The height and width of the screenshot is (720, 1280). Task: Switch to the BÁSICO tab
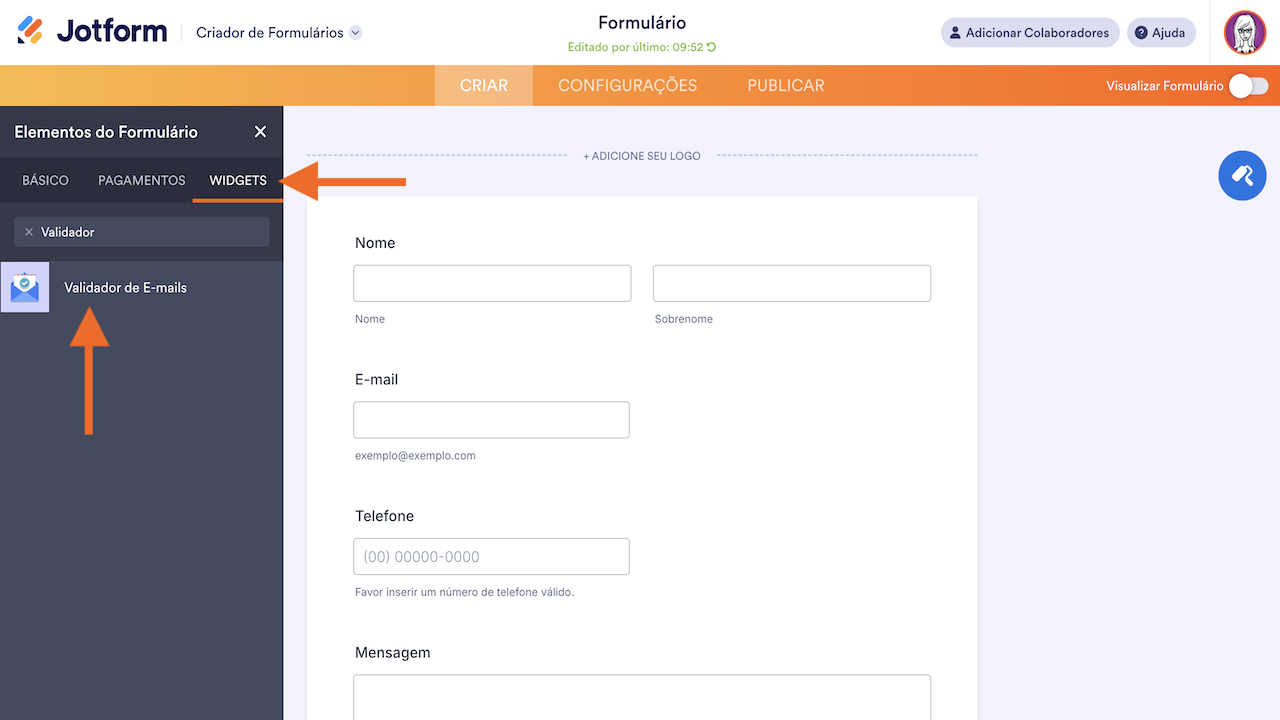click(45, 181)
